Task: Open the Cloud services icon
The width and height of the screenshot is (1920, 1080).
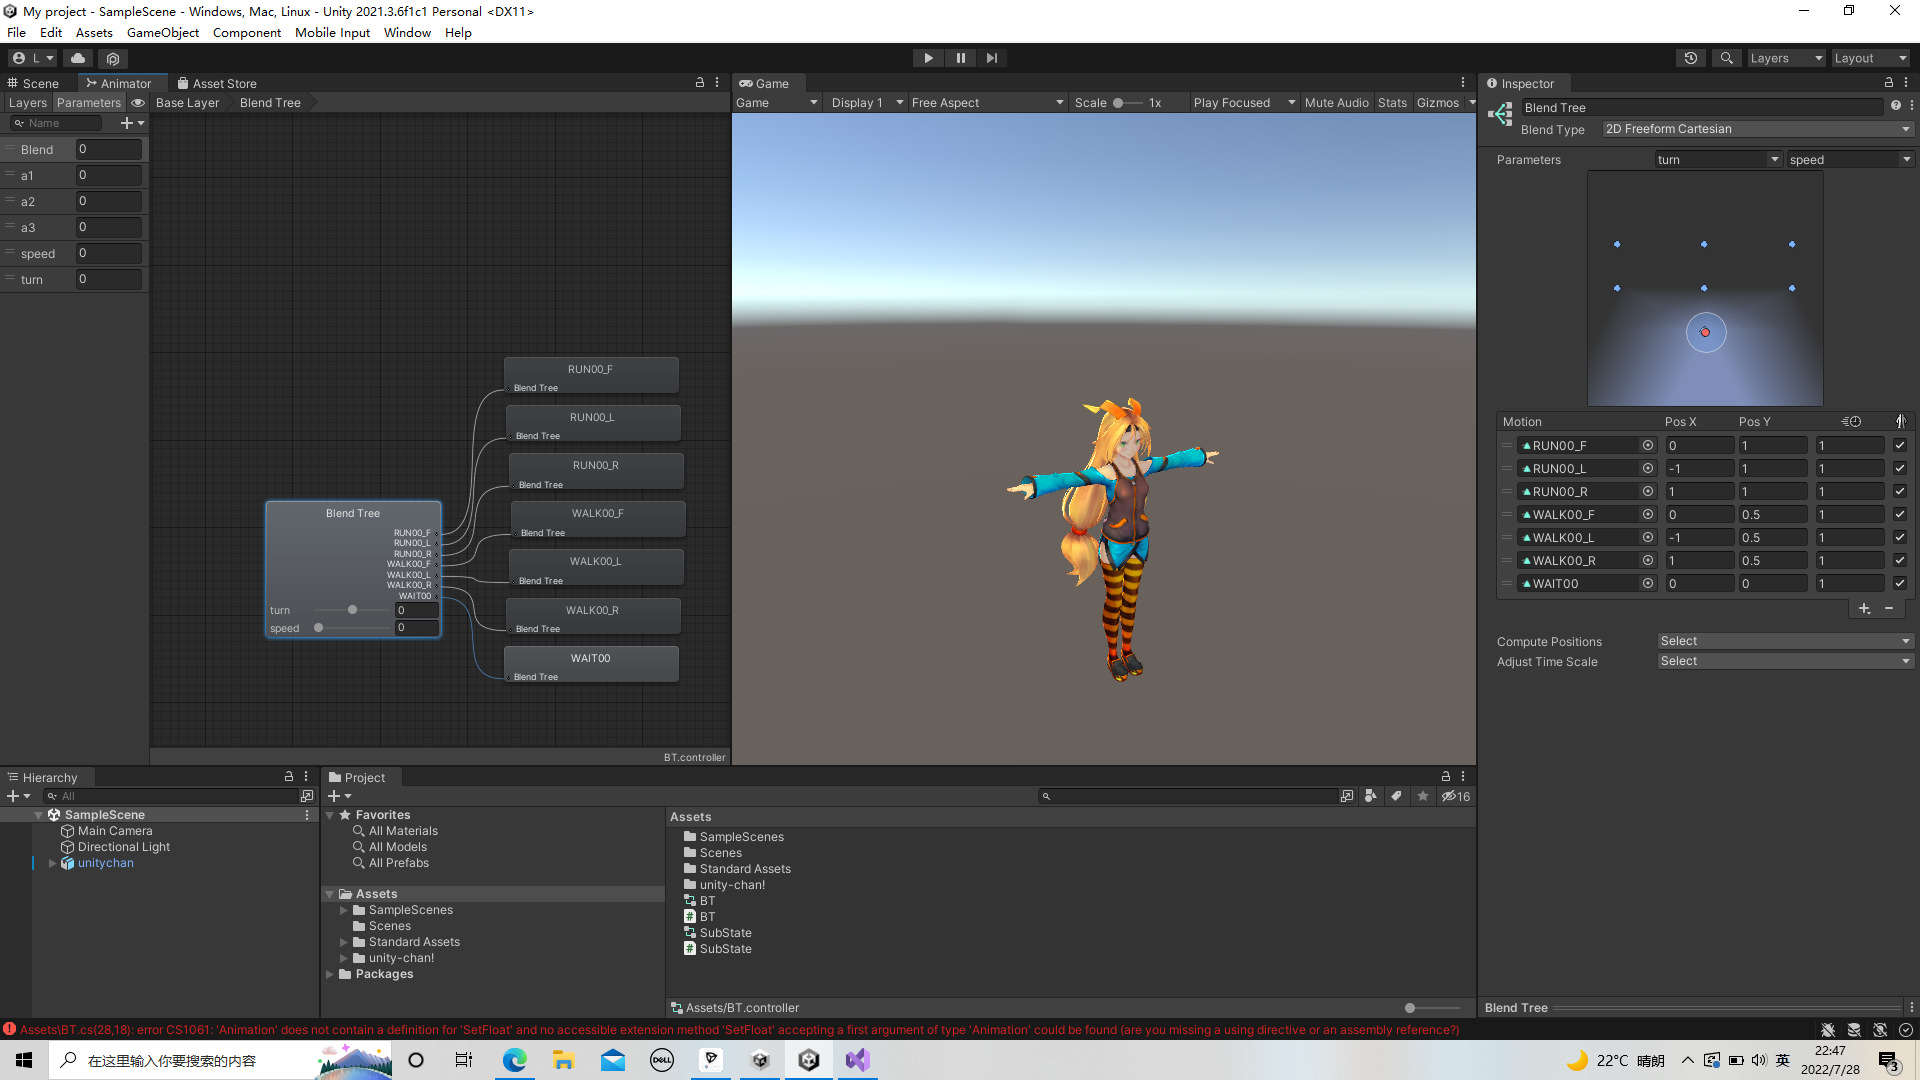Action: coord(78,58)
